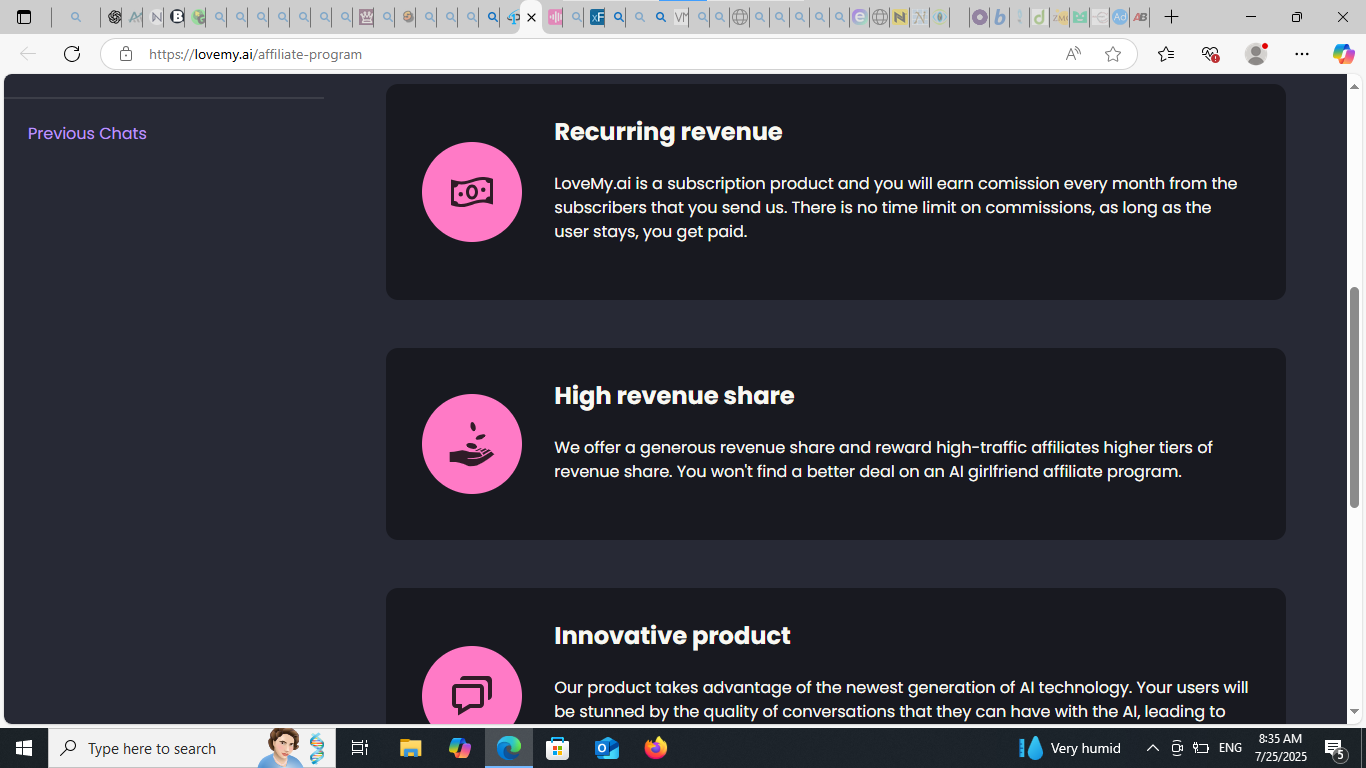View site information lock icon
The height and width of the screenshot is (768, 1366).
coord(125,54)
